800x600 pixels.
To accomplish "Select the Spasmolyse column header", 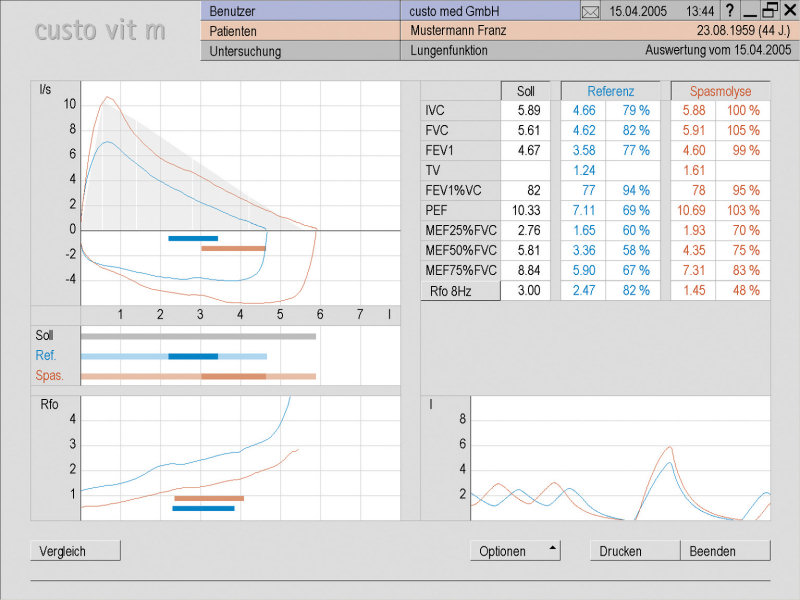I will 720,91.
